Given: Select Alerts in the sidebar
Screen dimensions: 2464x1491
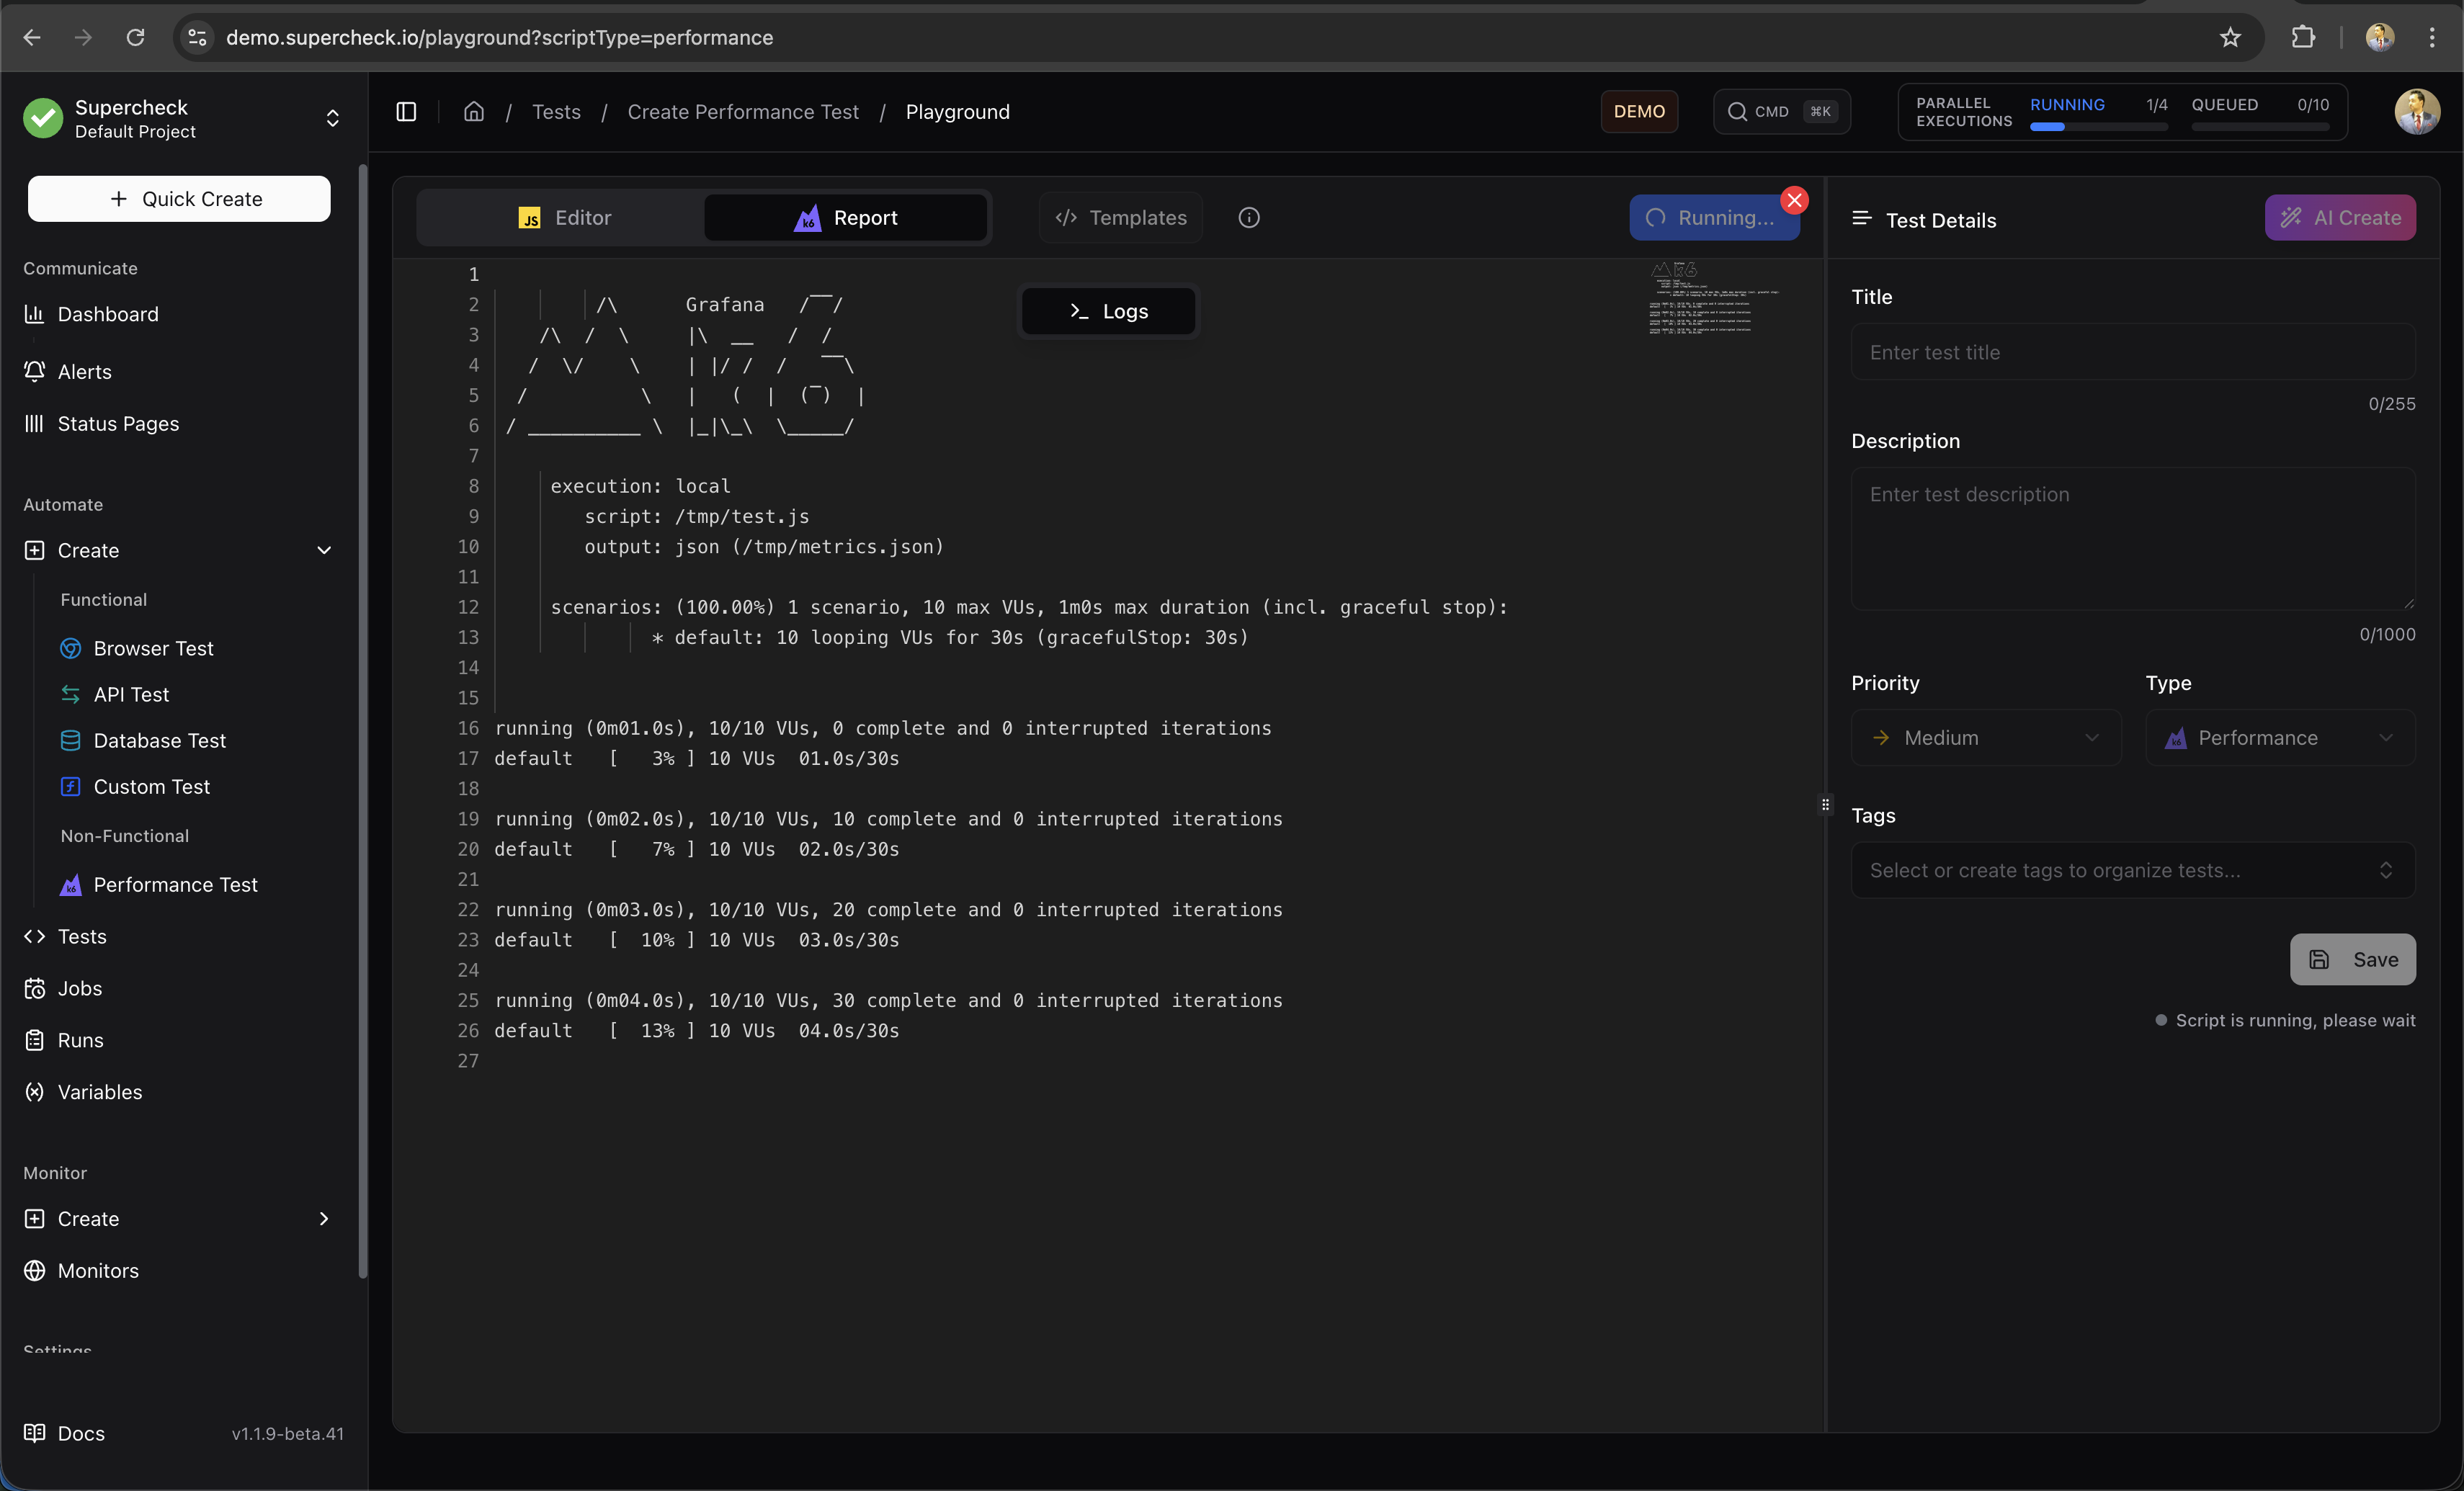Looking at the screenshot, I should pyautogui.click(x=84, y=371).
